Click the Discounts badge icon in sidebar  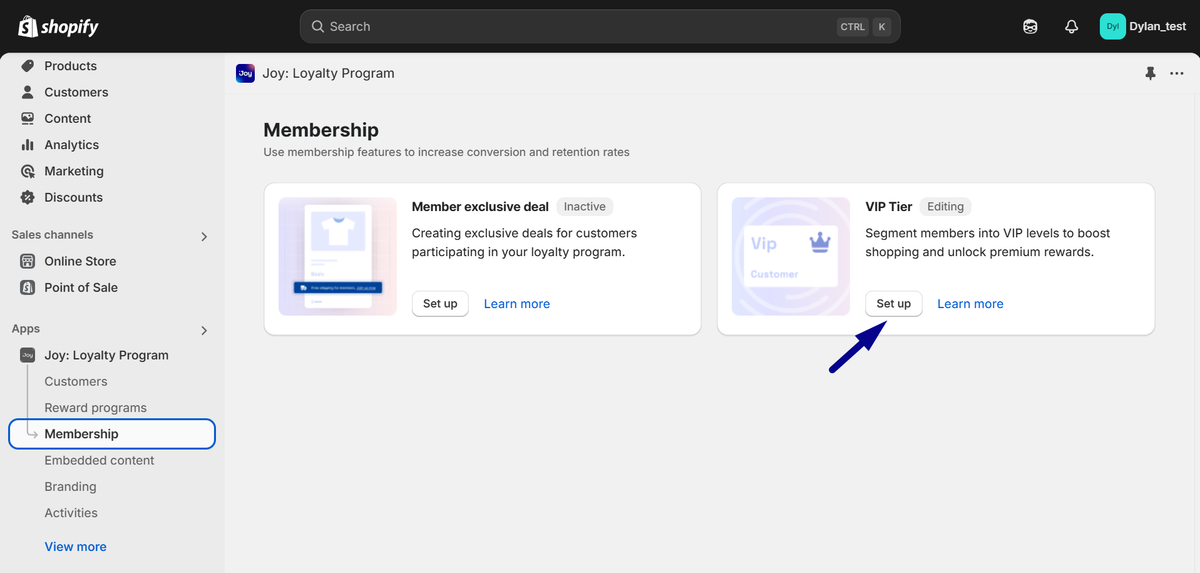pyautogui.click(x=28, y=197)
